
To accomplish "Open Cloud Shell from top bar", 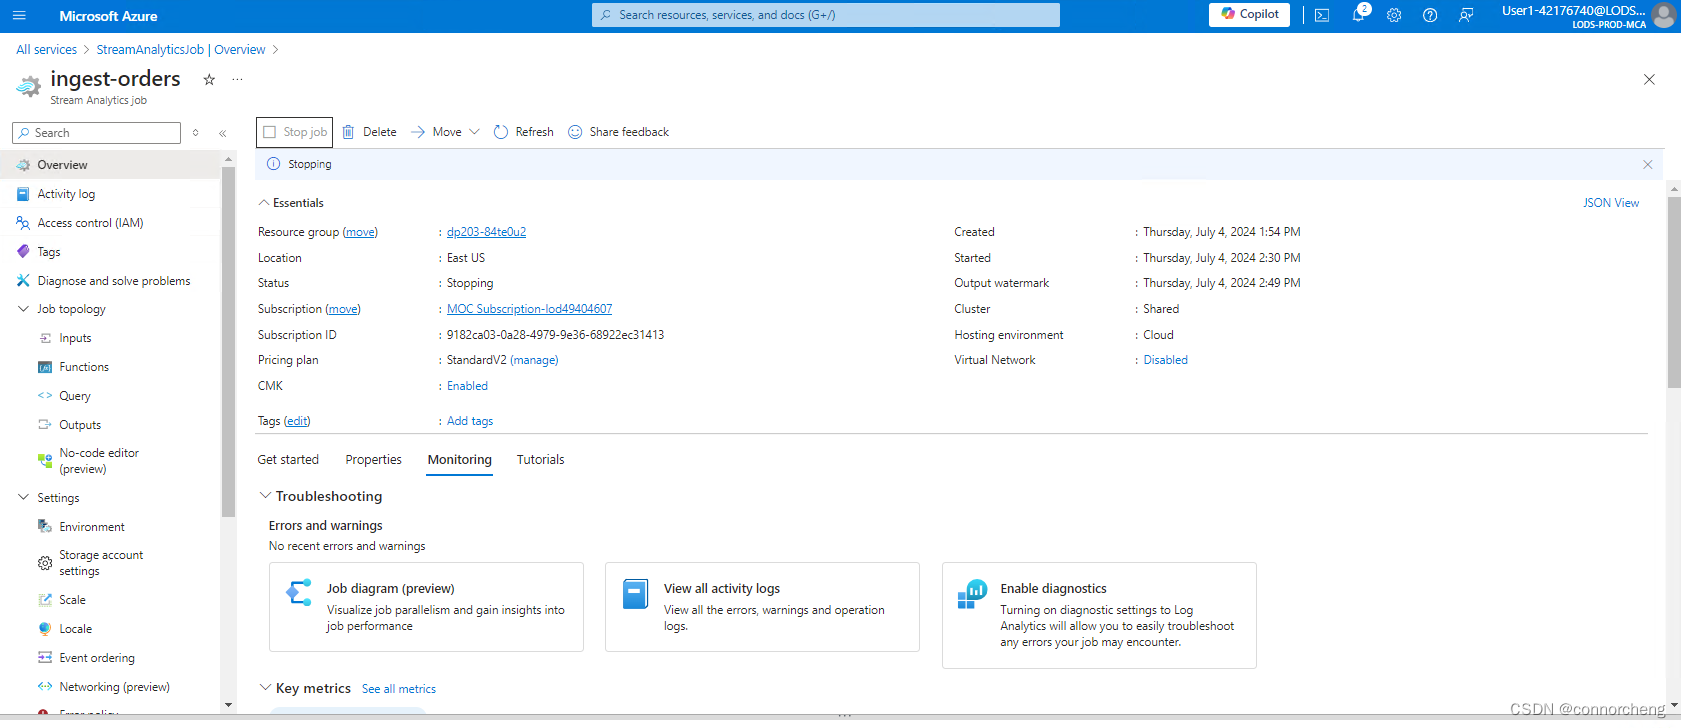I will pos(1322,15).
